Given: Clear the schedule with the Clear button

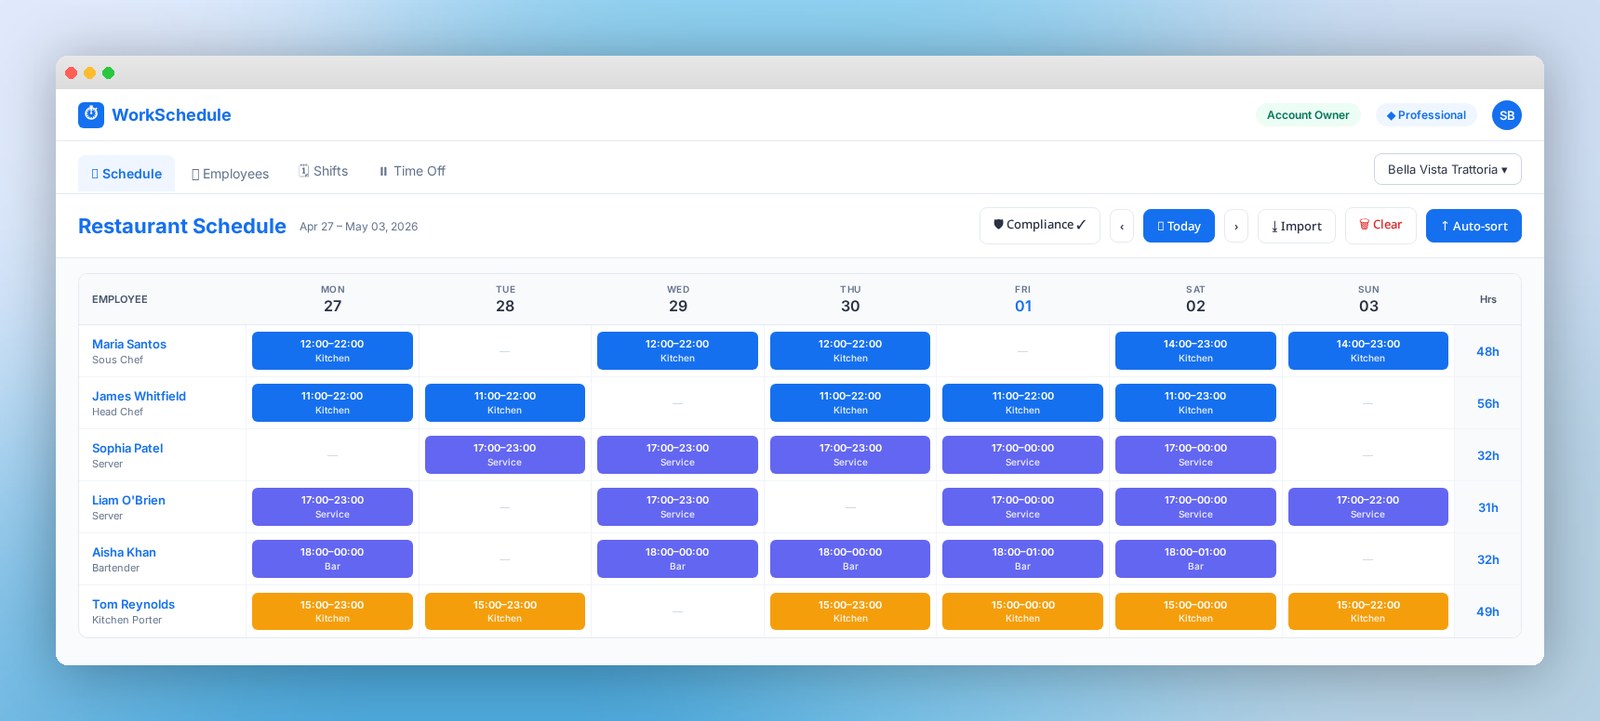Looking at the screenshot, I should pos(1380,225).
